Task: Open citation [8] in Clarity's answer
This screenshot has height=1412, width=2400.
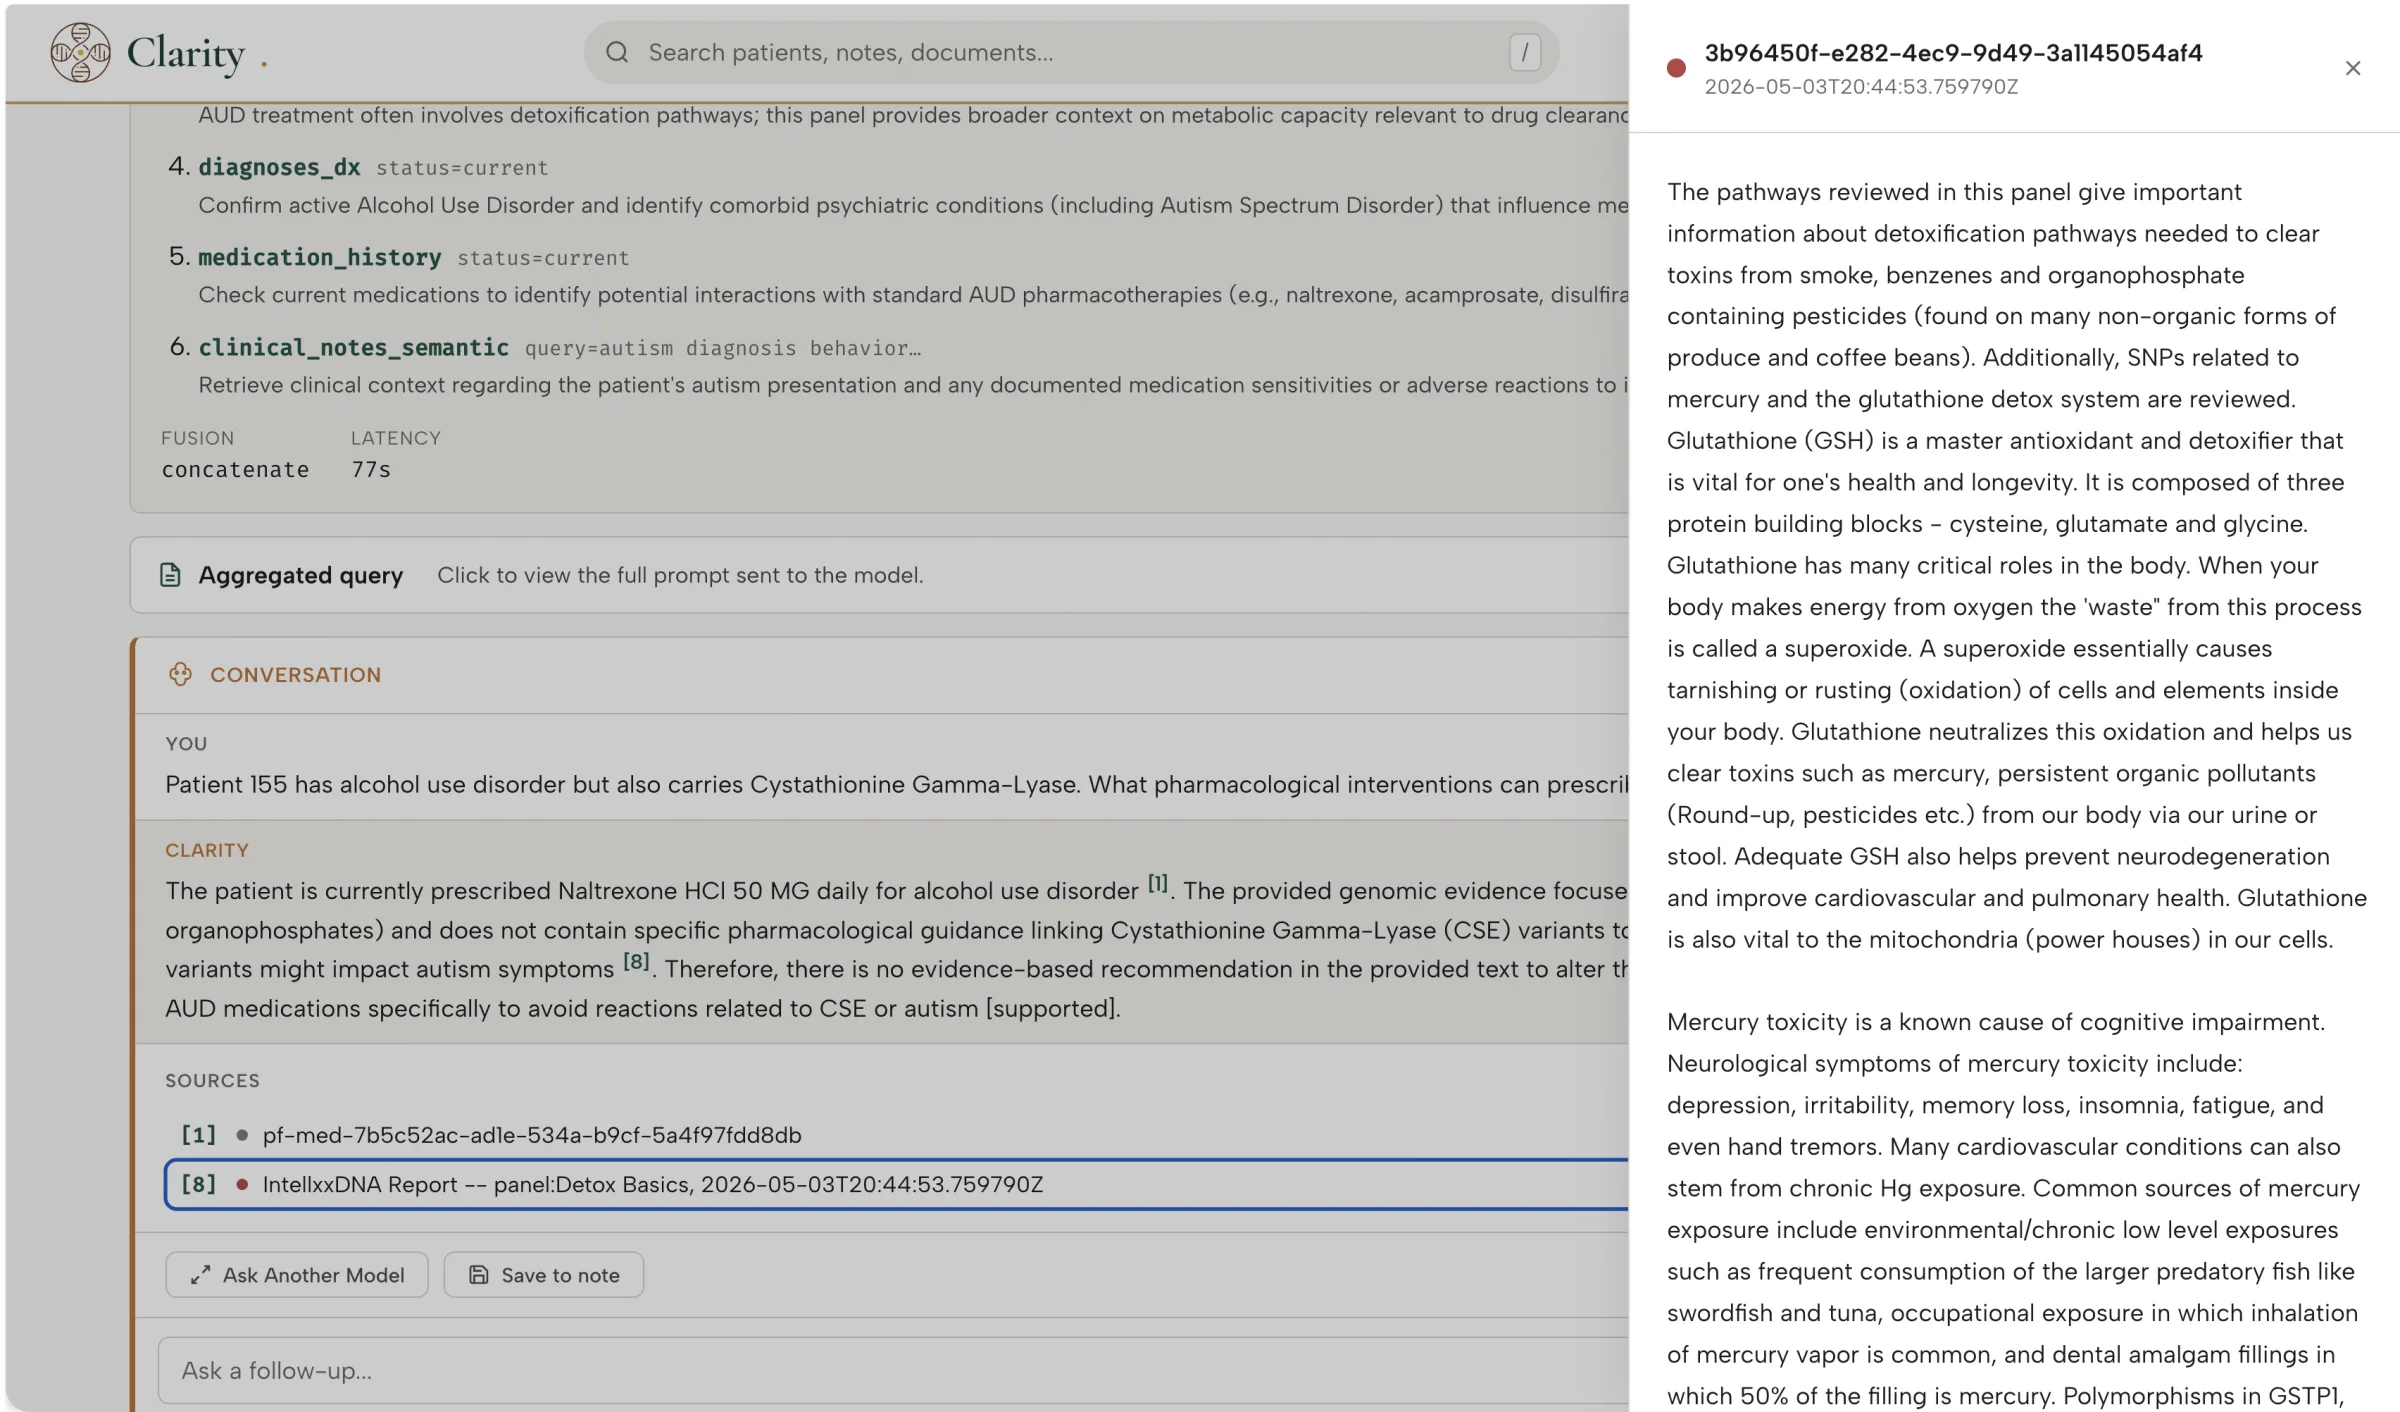Action: [x=636, y=962]
